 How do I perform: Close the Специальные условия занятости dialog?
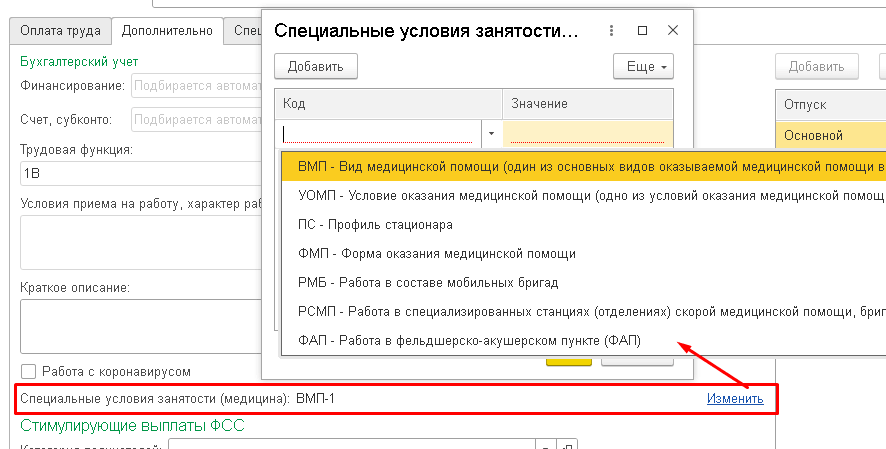(x=673, y=30)
